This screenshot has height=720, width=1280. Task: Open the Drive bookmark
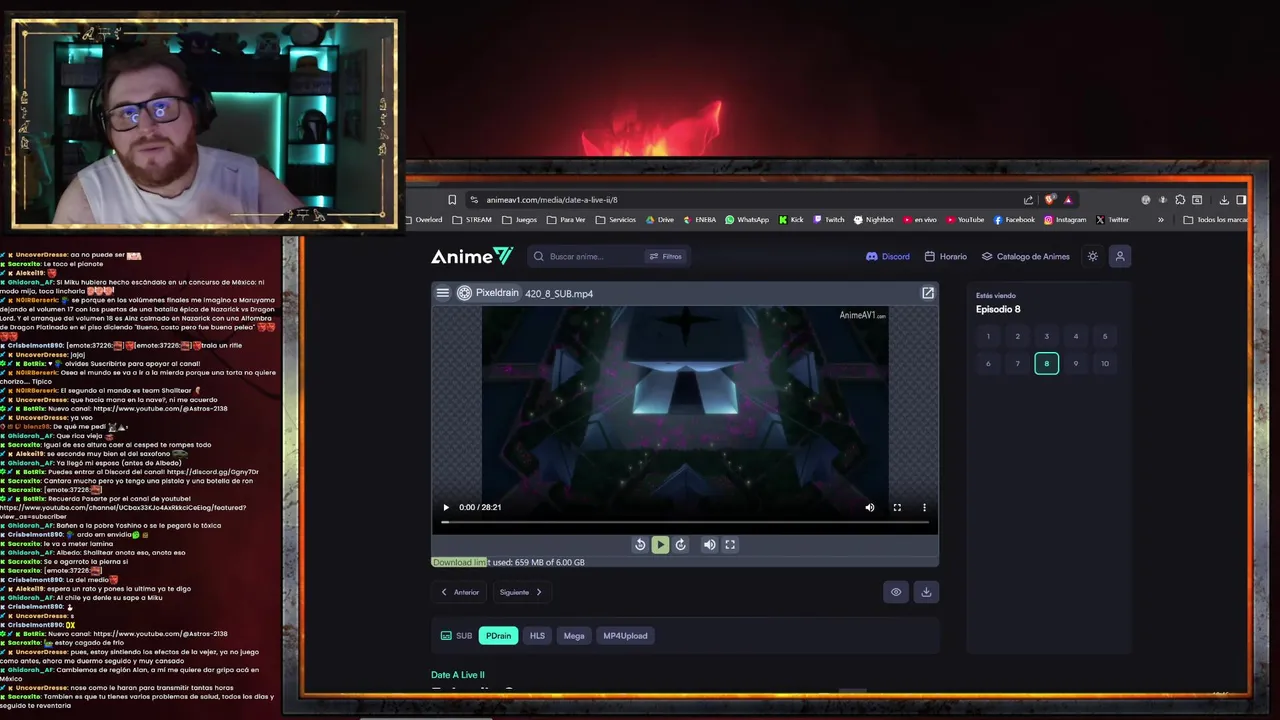click(x=660, y=220)
